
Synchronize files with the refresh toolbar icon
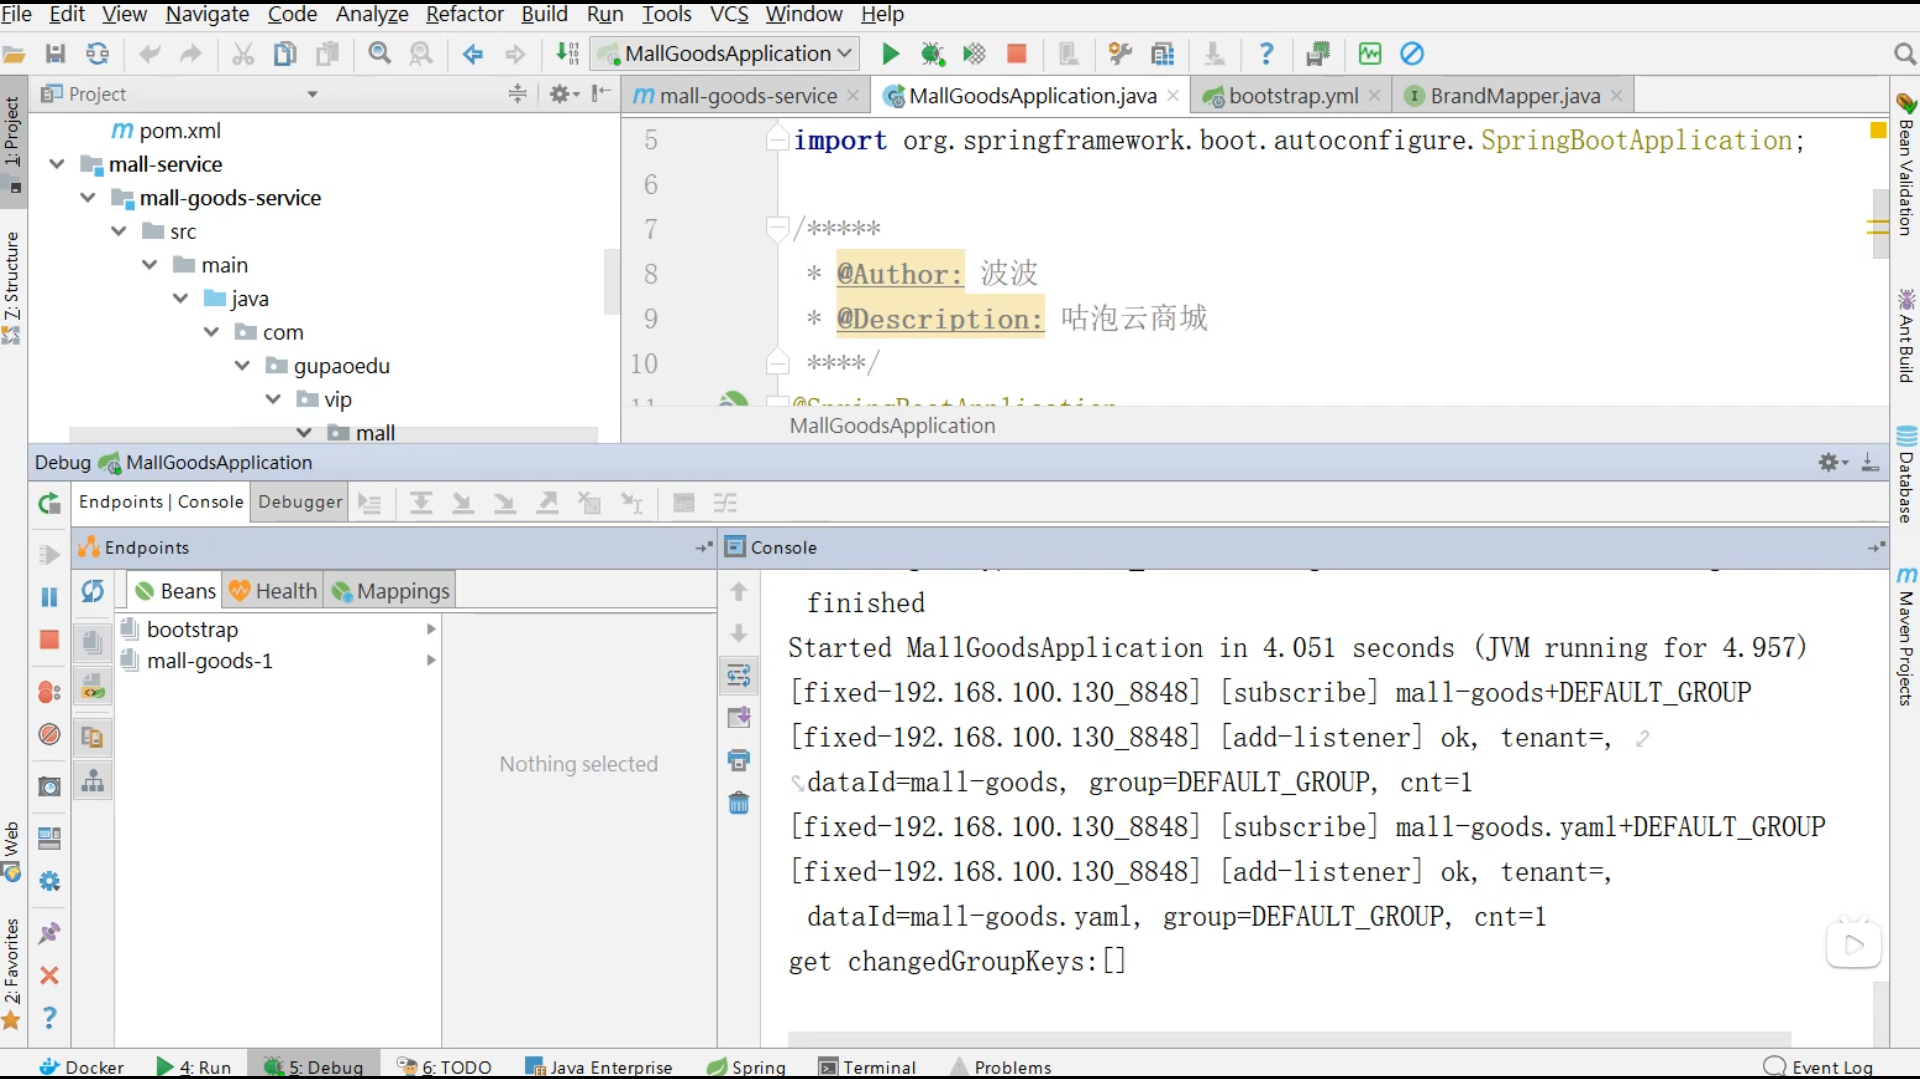coord(98,54)
